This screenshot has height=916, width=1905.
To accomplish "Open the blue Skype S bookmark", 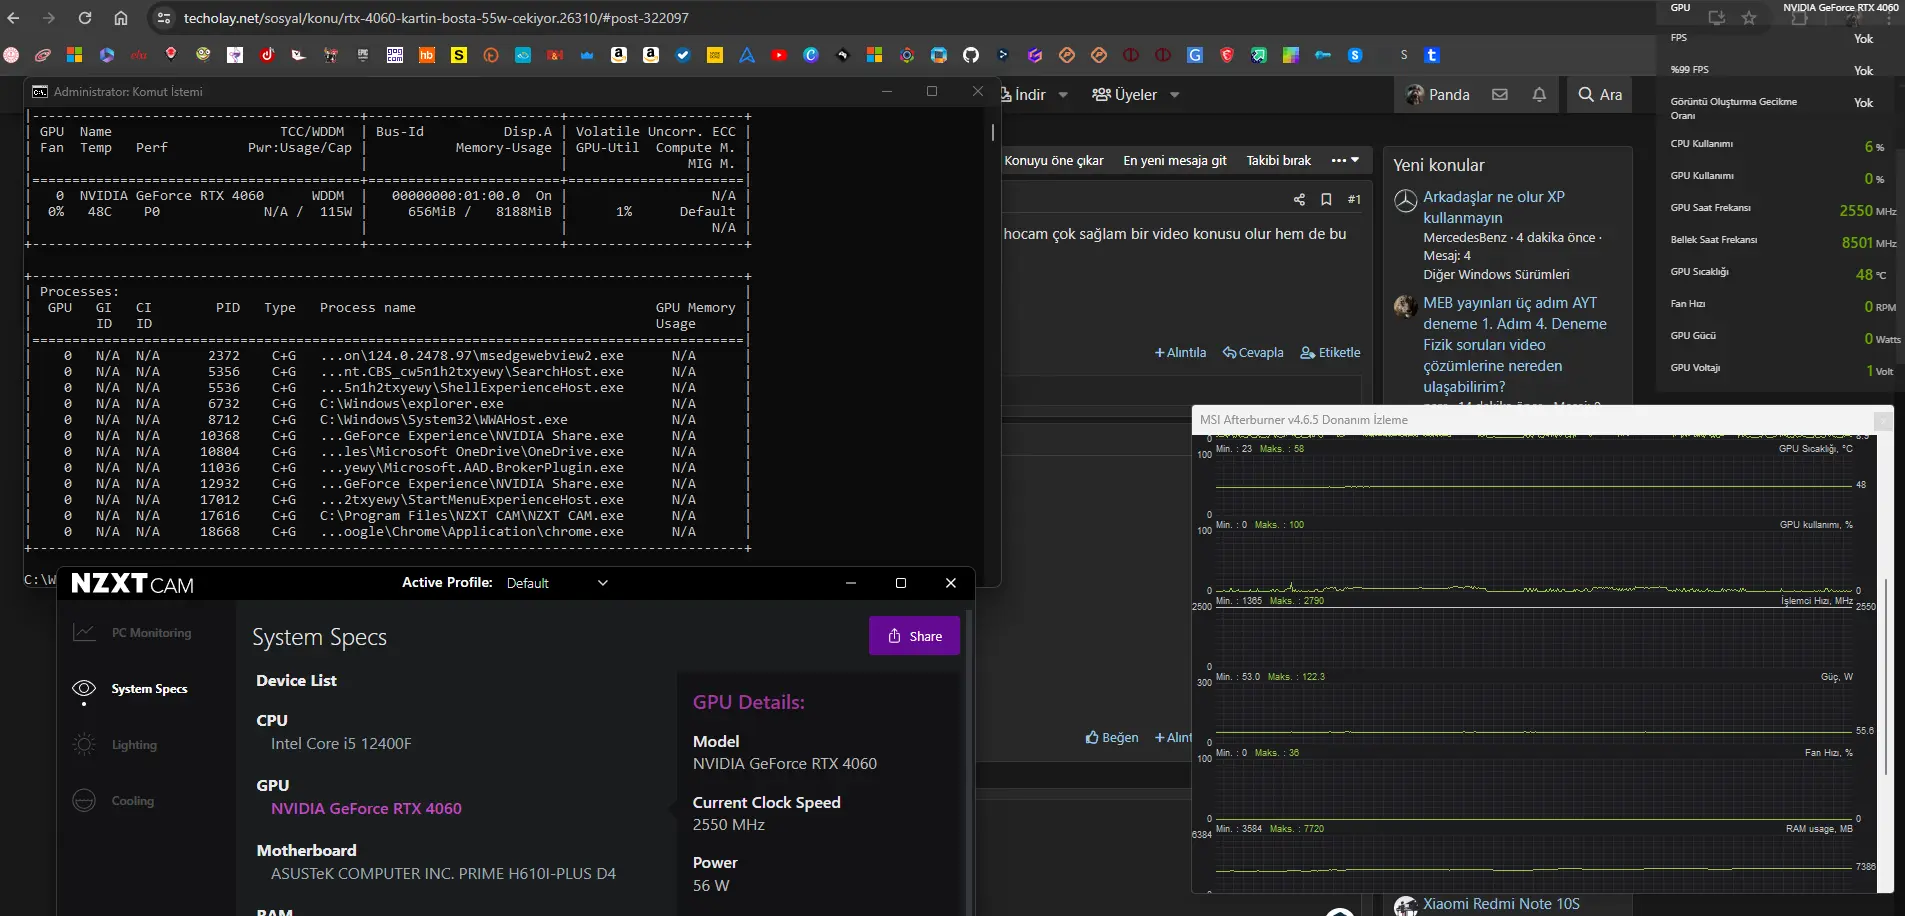I will coord(1355,55).
